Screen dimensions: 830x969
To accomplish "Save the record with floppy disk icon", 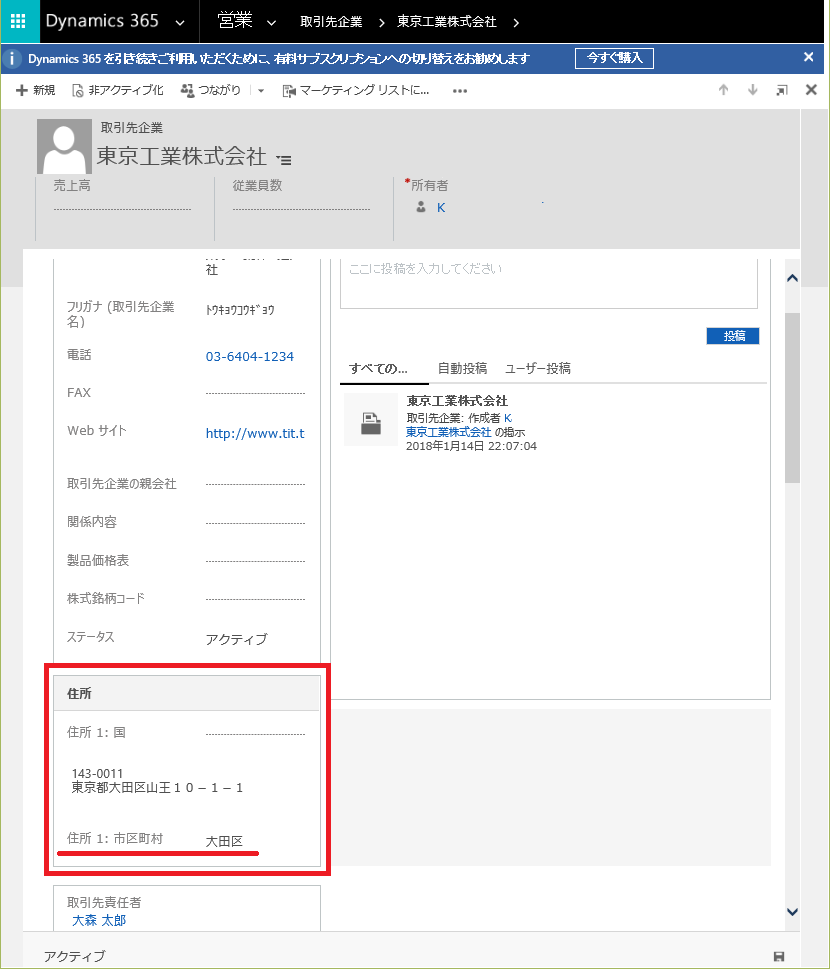I will [779, 957].
